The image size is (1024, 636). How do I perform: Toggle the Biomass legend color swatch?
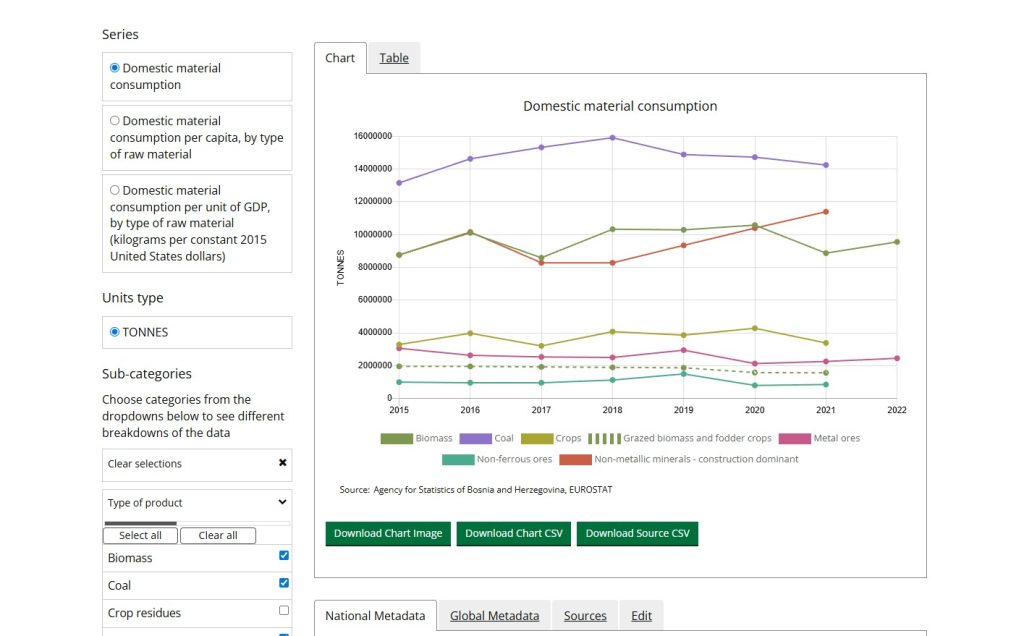pos(396,438)
